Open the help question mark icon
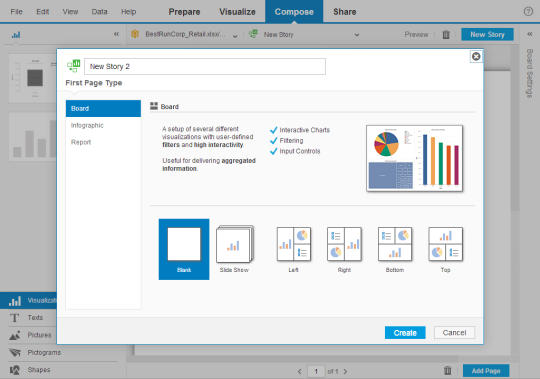The image size is (540, 379). (x=528, y=11)
